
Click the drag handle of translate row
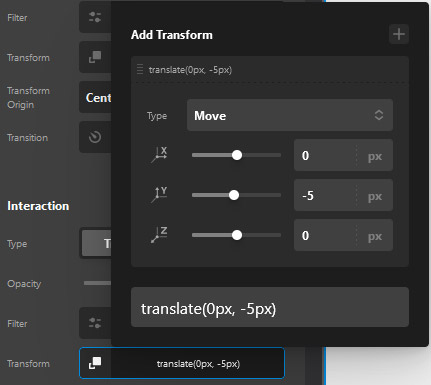coord(140,69)
